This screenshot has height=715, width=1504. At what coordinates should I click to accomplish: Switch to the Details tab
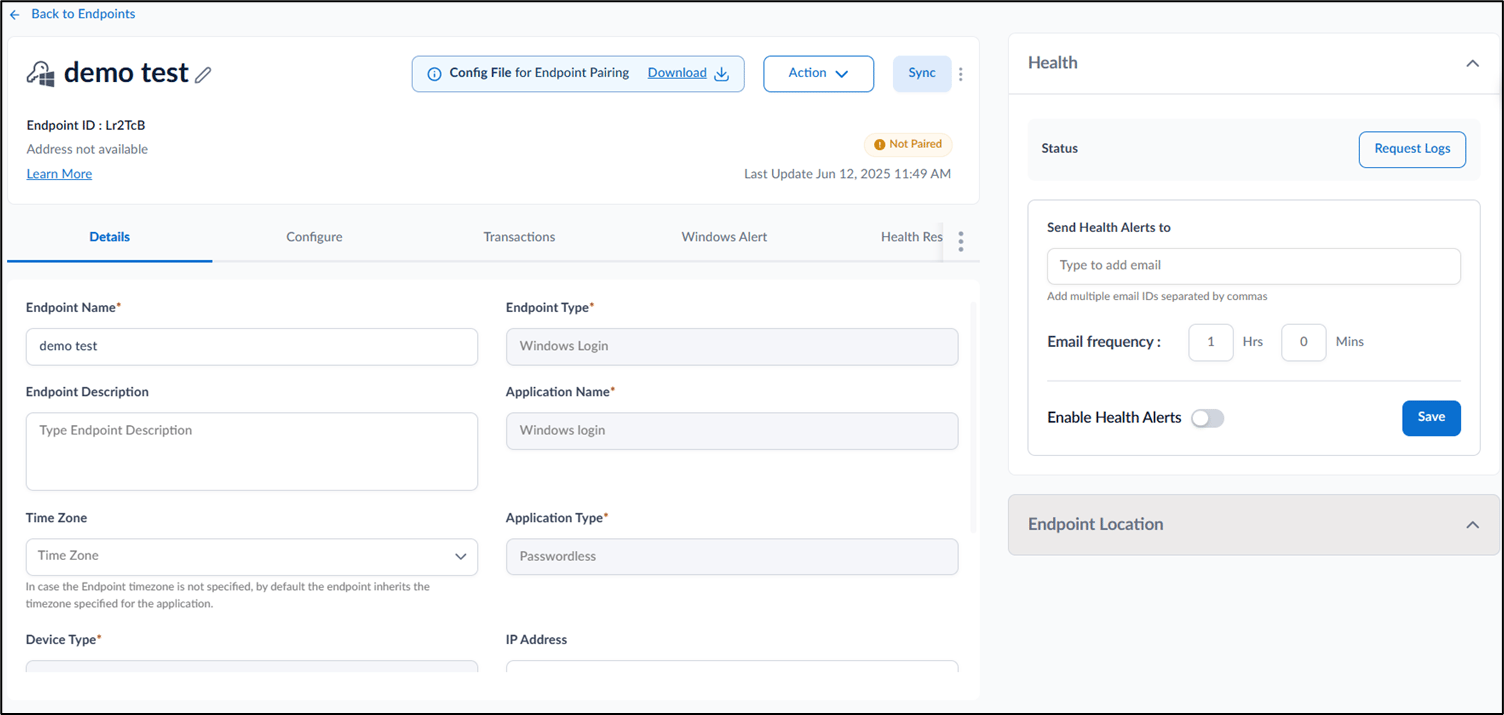pos(110,237)
